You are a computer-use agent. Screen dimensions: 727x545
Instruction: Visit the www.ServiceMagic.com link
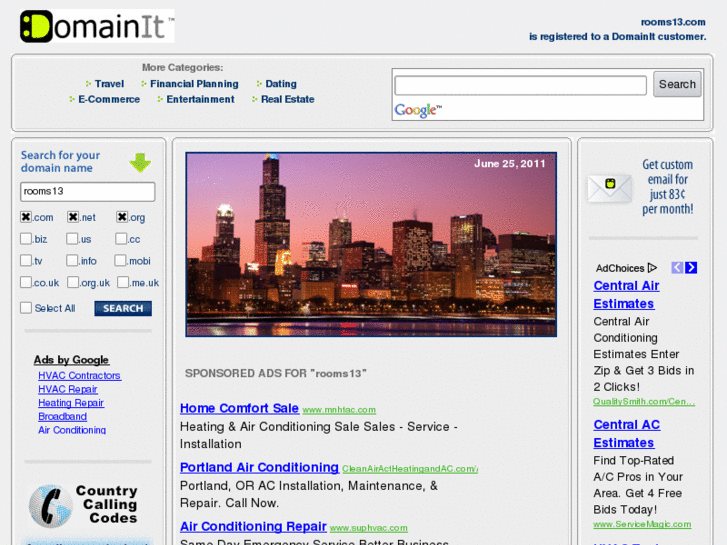[x=642, y=524]
